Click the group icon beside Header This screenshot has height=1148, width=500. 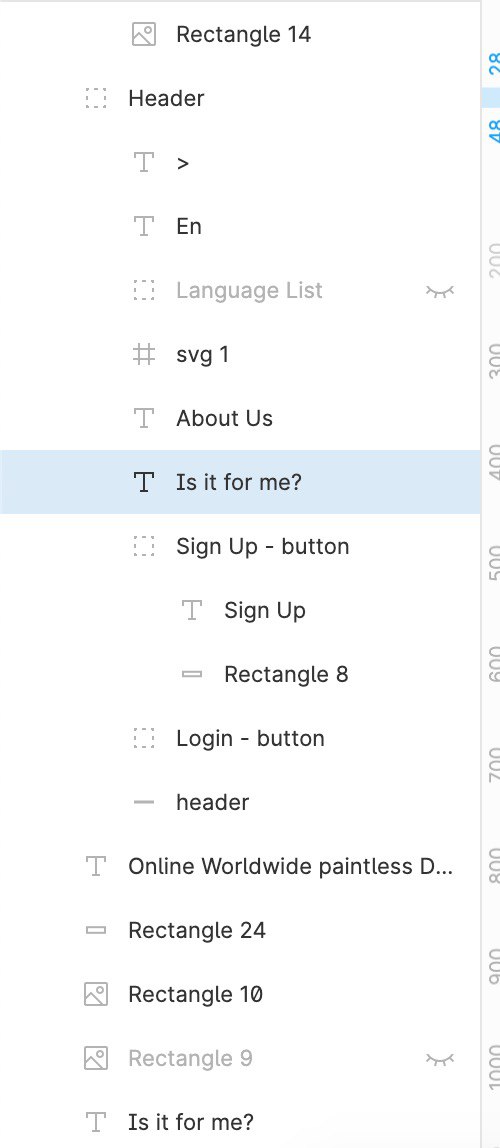pyautogui.click(x=96, y=98)
